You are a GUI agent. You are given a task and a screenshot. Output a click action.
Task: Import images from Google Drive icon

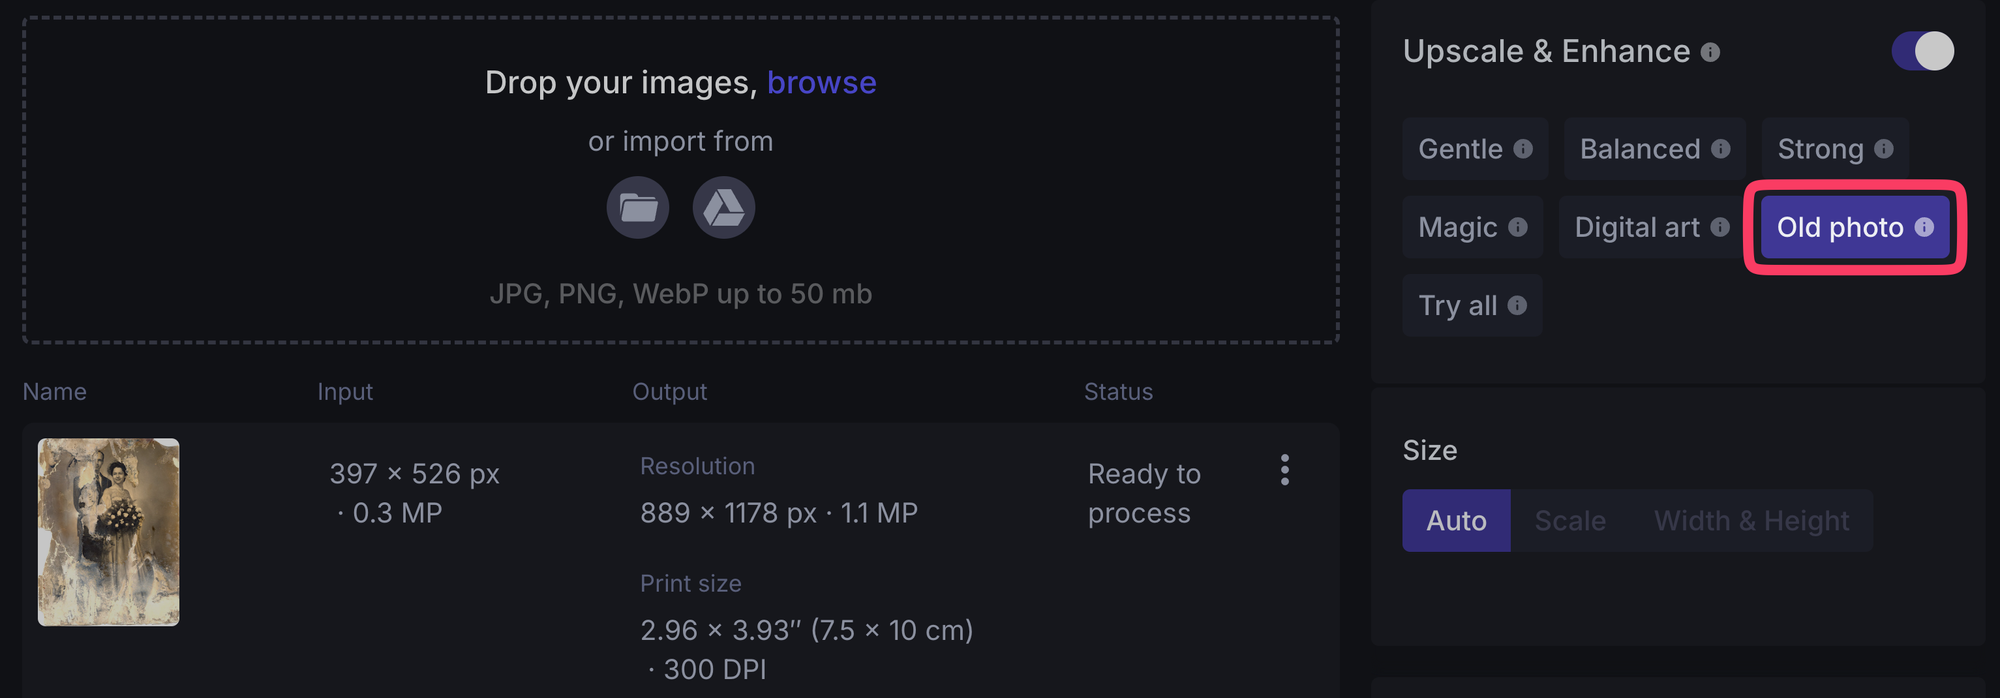(x=724, y=208)
